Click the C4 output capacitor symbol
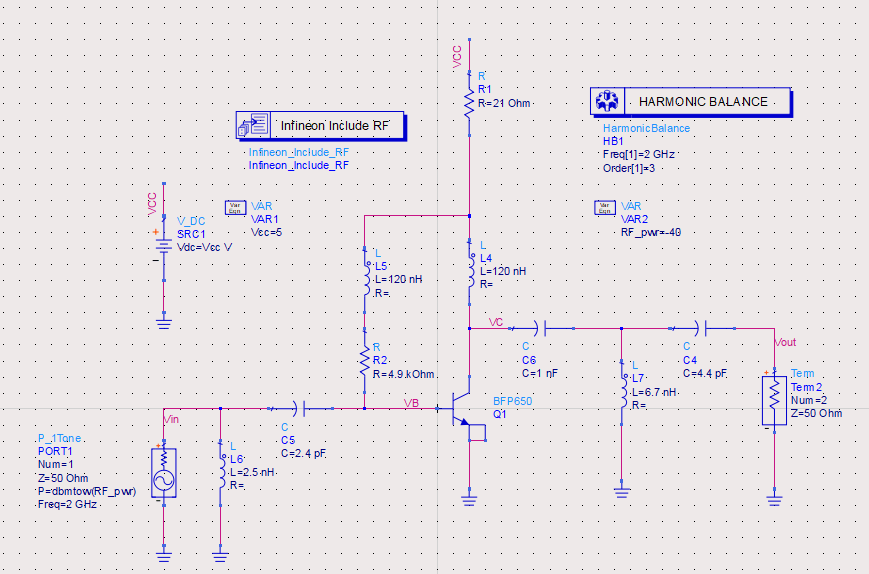Screen dimensions: 869x574 point(706,327)
